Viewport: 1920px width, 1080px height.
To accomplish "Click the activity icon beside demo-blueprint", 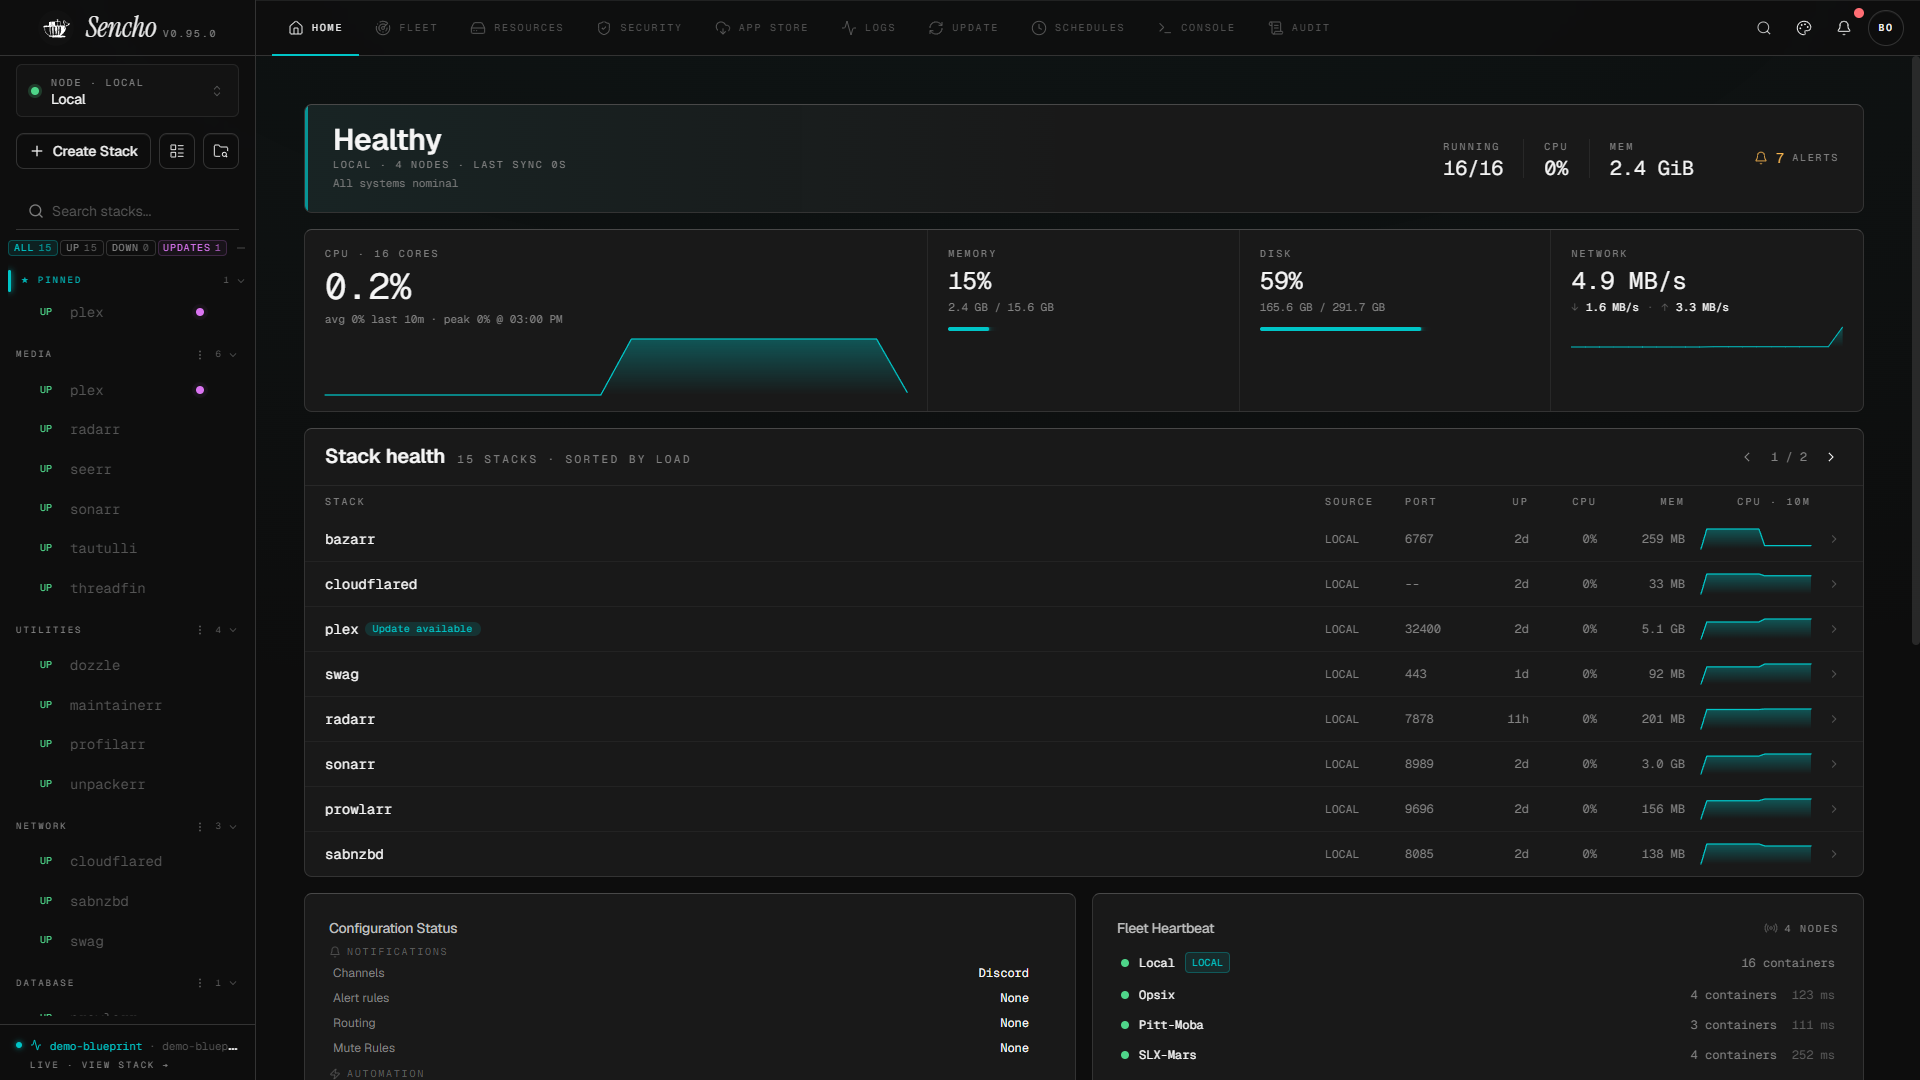I will tap(36, 1045).
